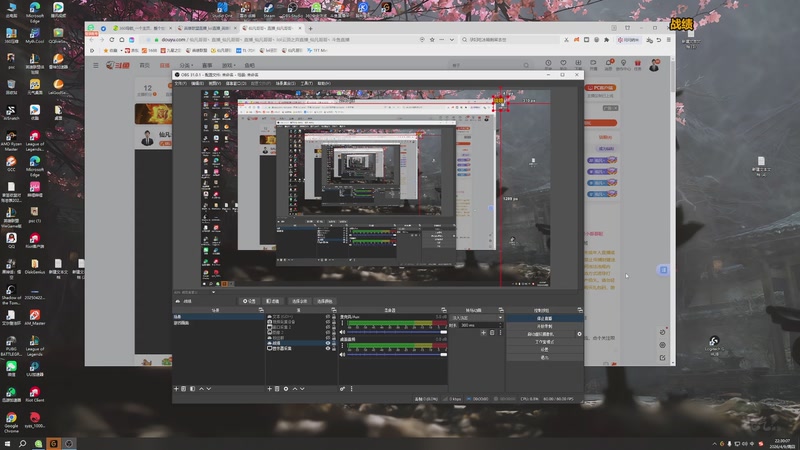Open OBS 视图(V) menu
Viewport: 800px width, 450px height.
tap(215, 83)
